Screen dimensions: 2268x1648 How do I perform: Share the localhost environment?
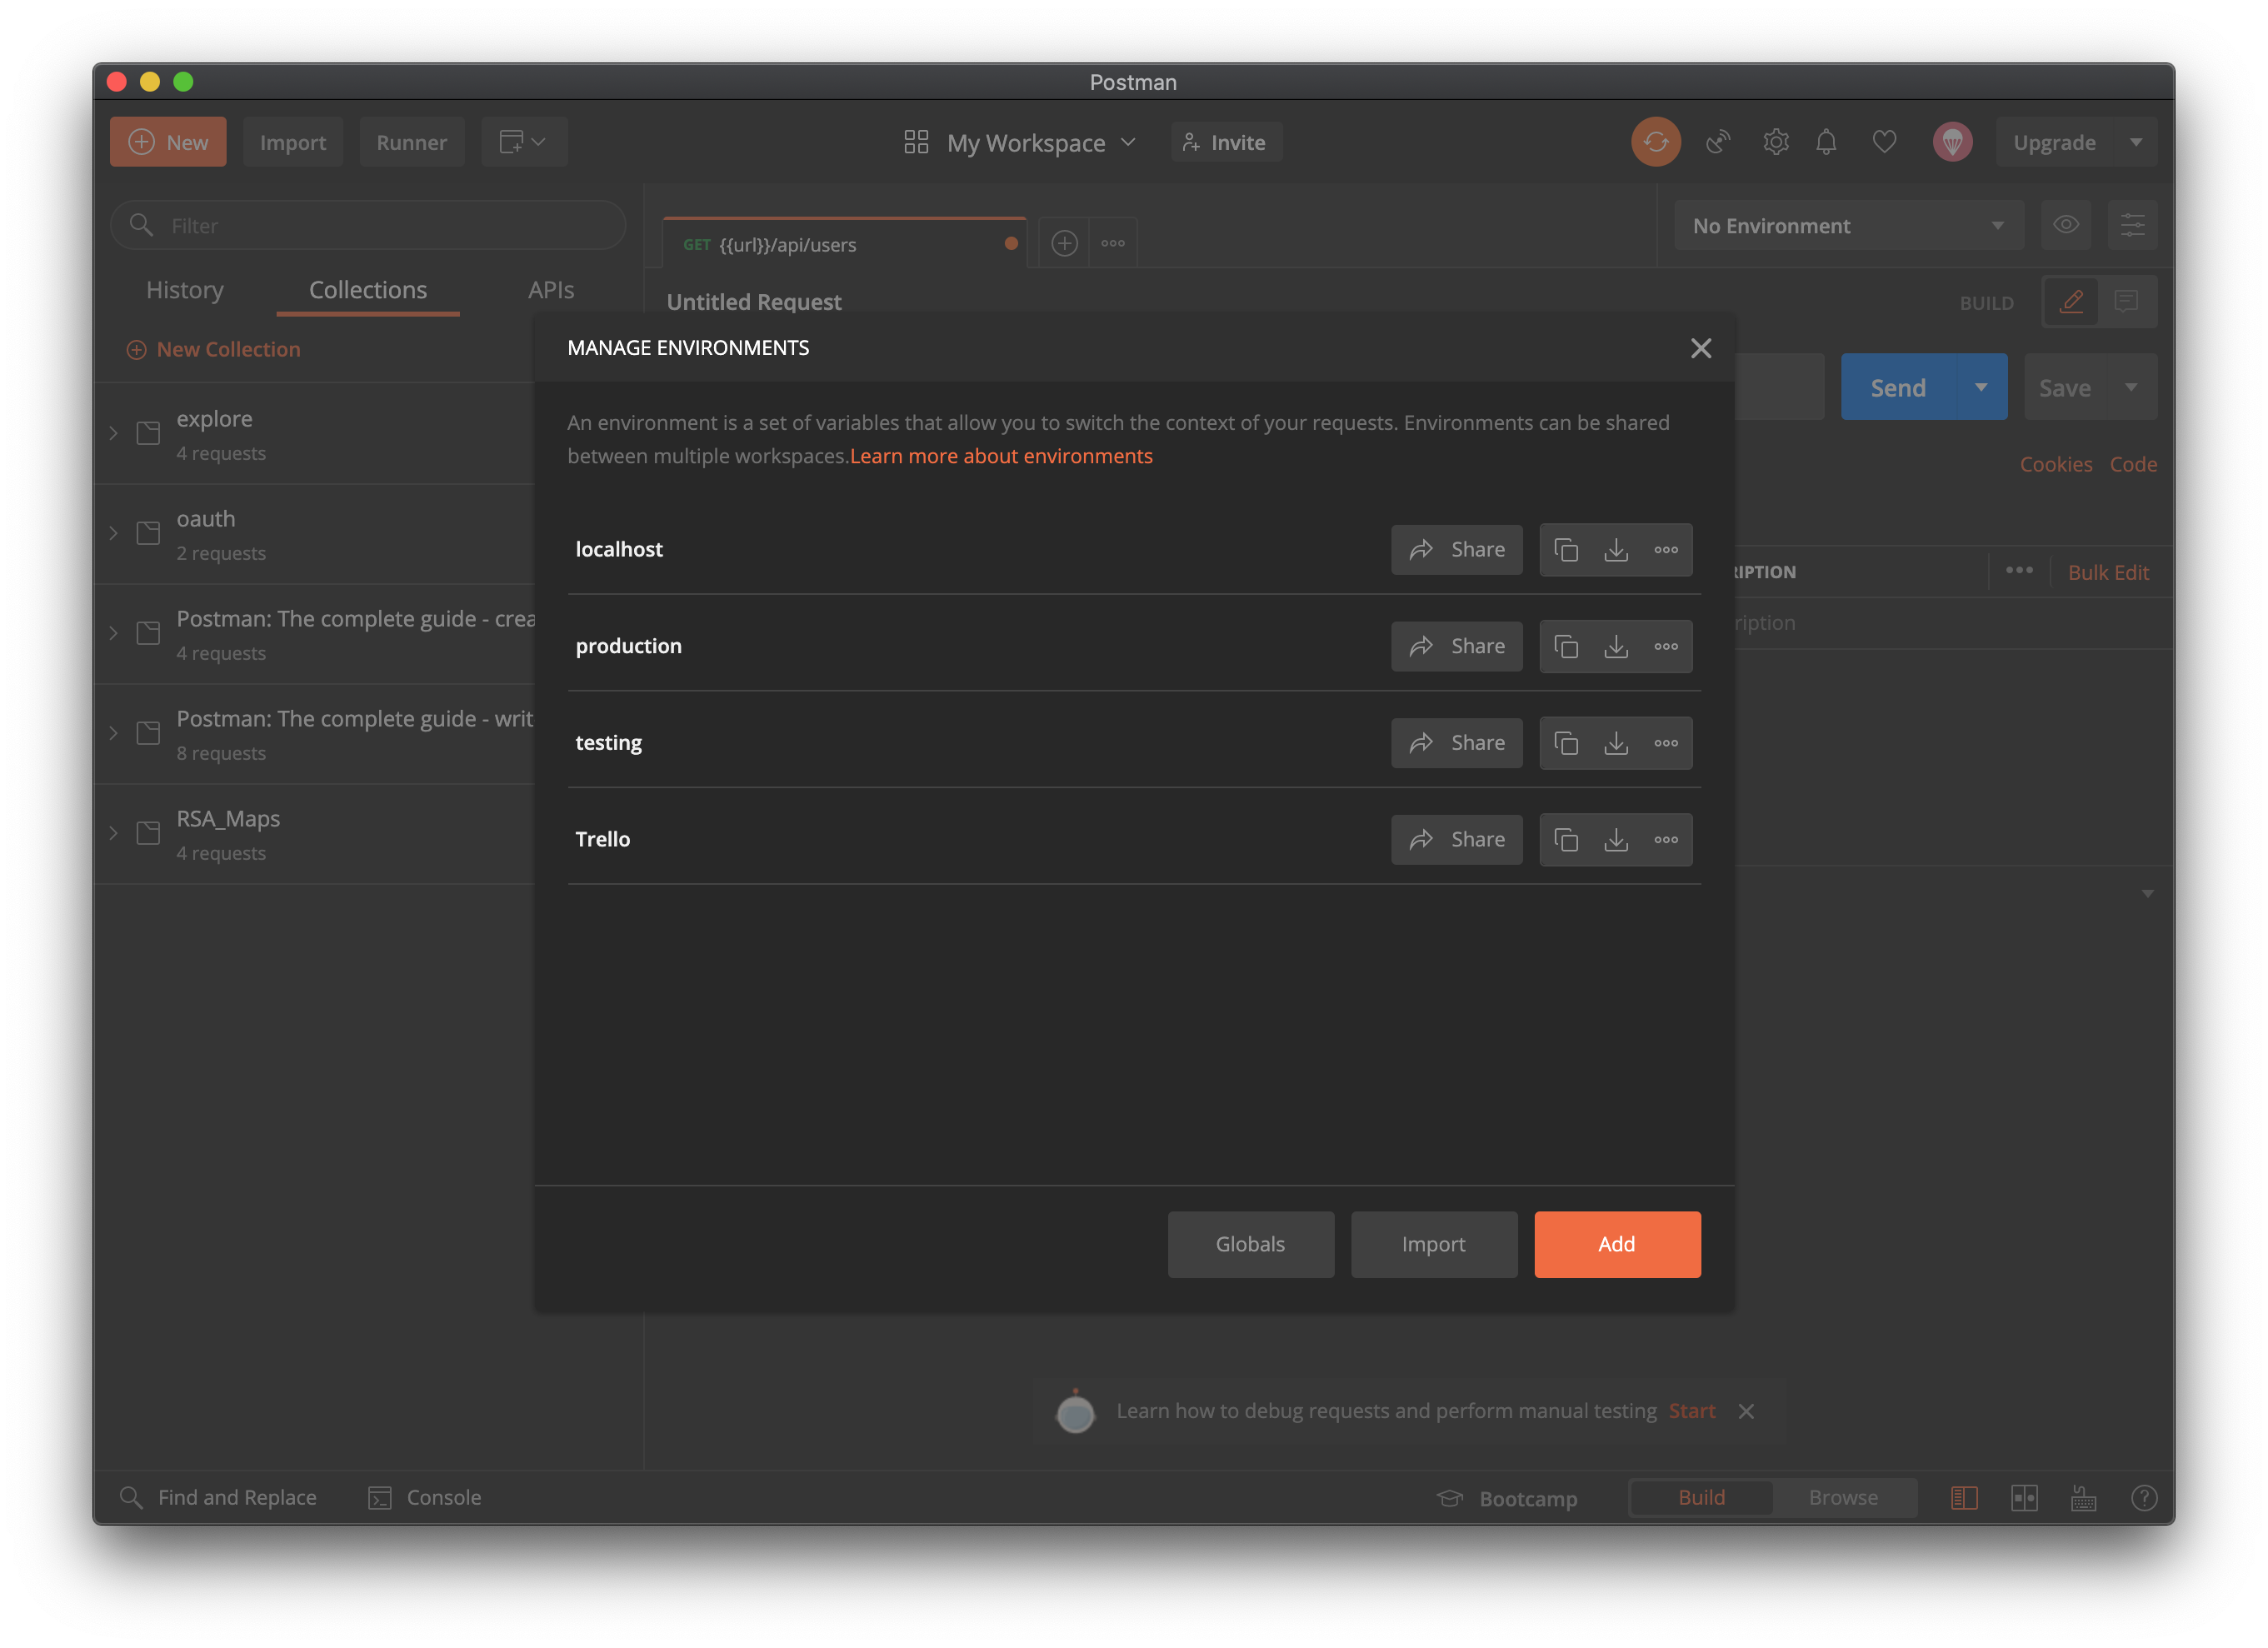(1456, 549)
